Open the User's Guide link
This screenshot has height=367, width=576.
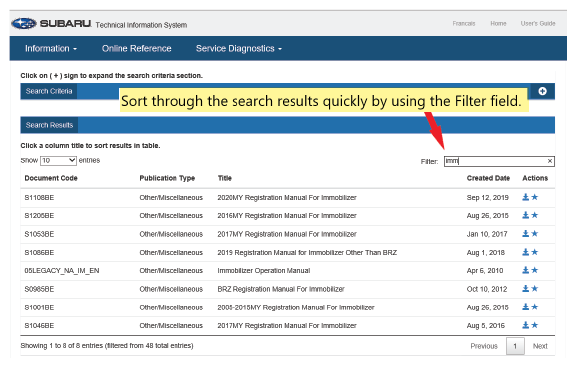click(x=538, y=24)
